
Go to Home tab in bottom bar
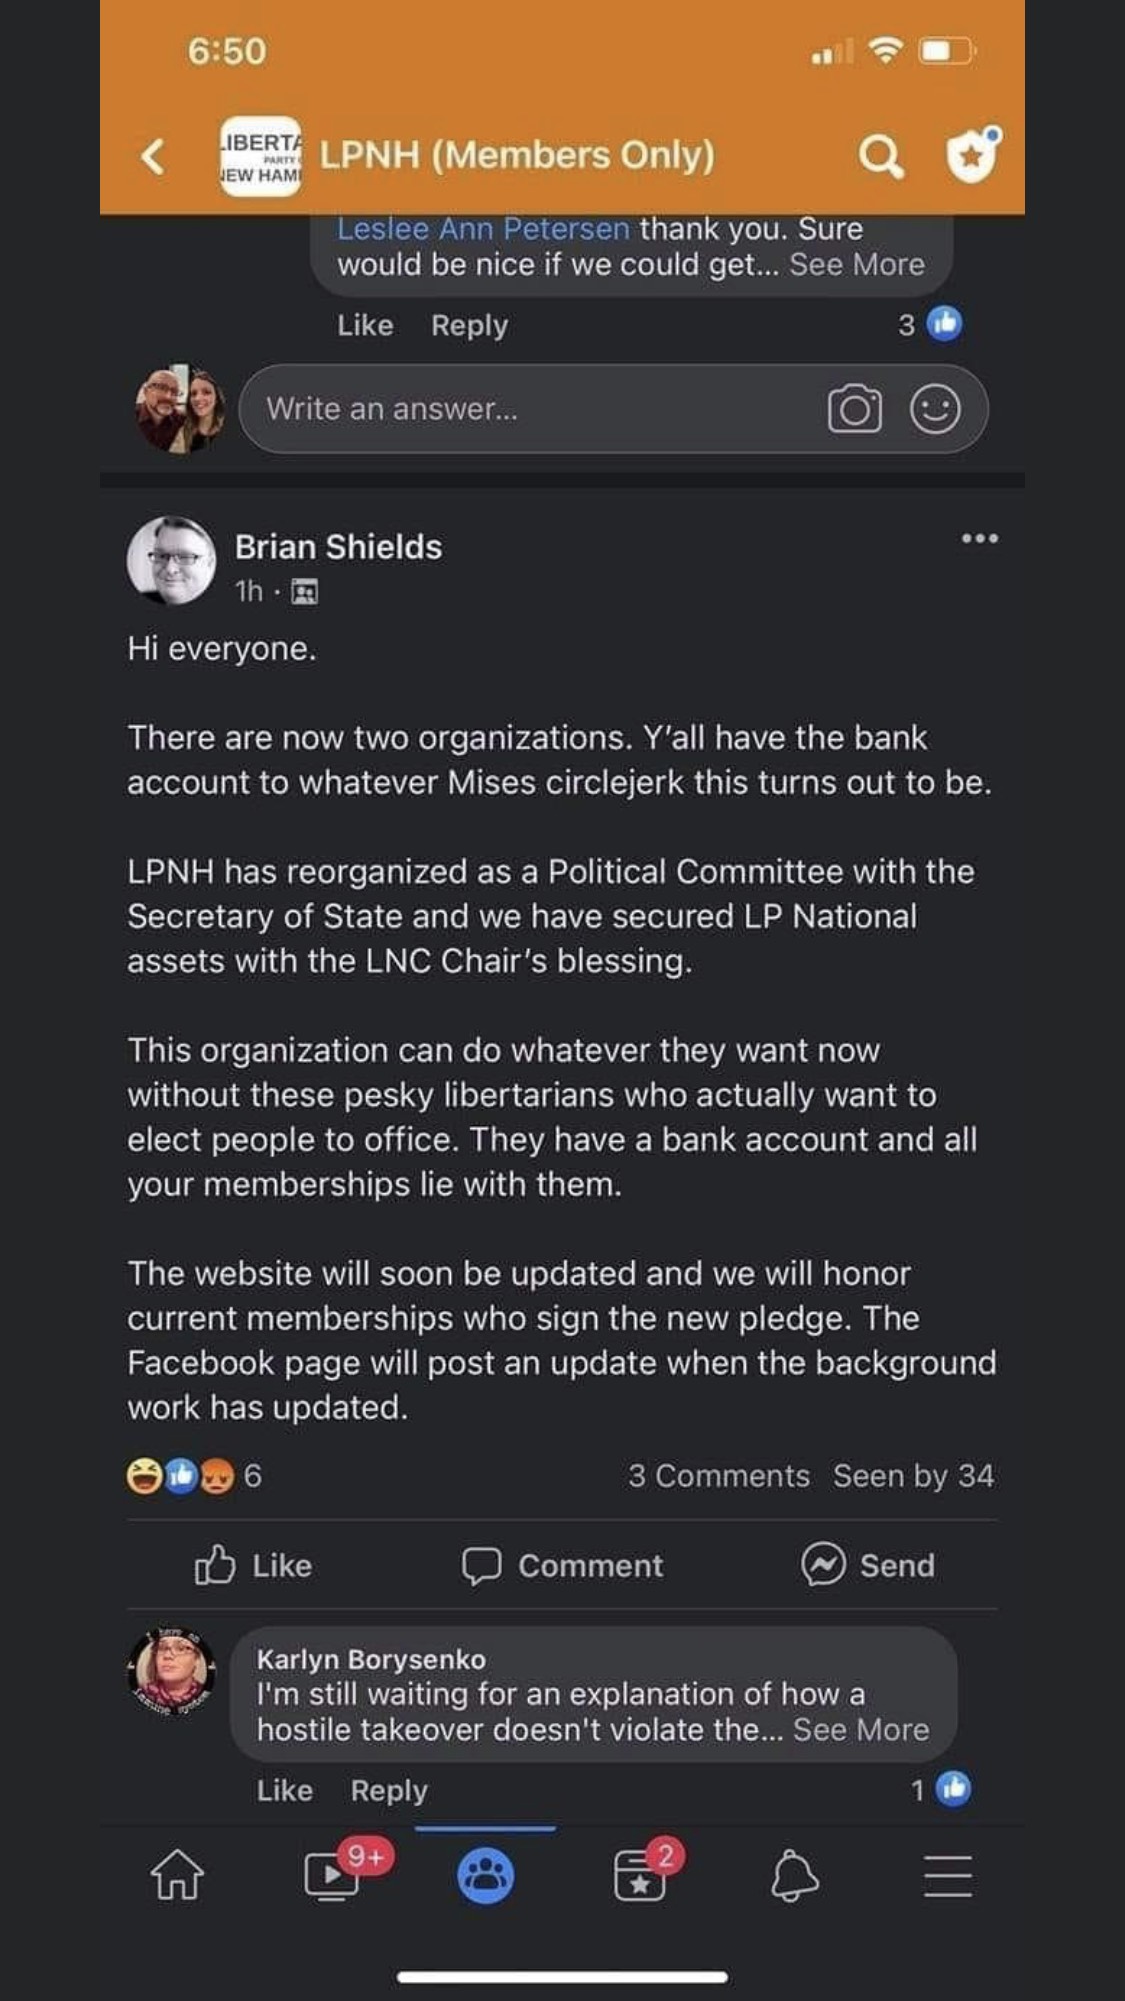(177, 1874)
